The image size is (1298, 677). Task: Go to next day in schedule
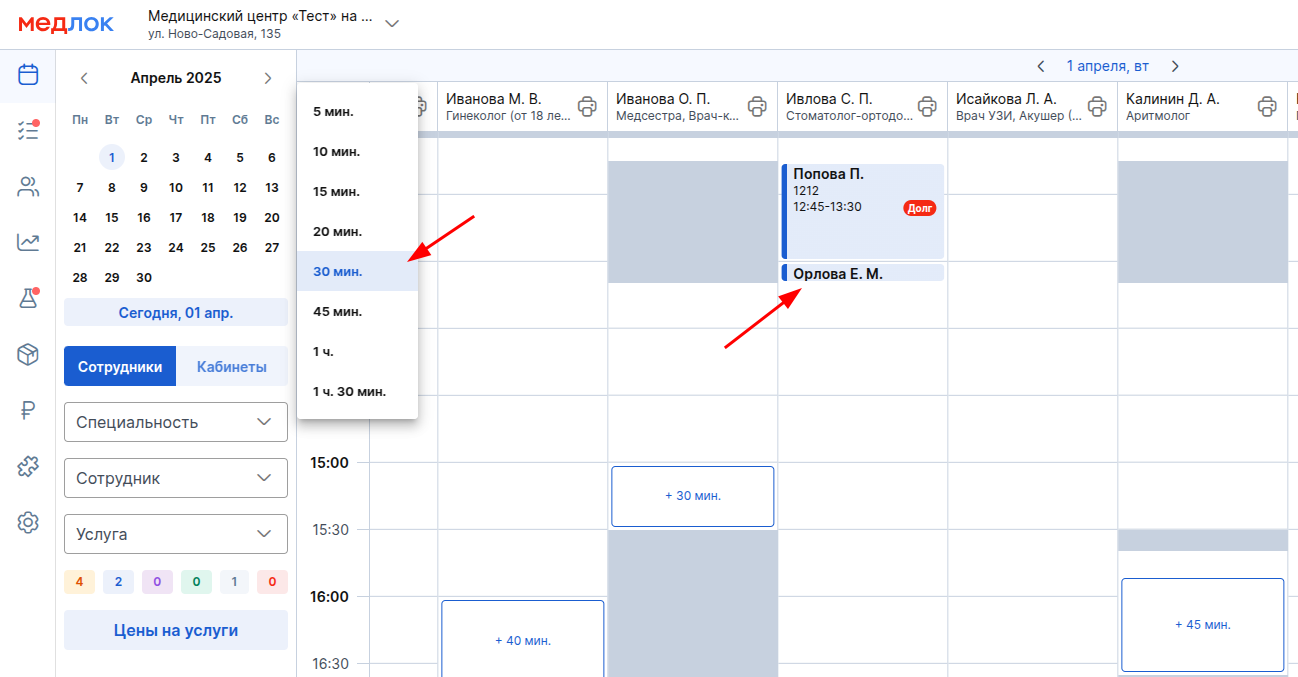click(x=1175, y=66)
